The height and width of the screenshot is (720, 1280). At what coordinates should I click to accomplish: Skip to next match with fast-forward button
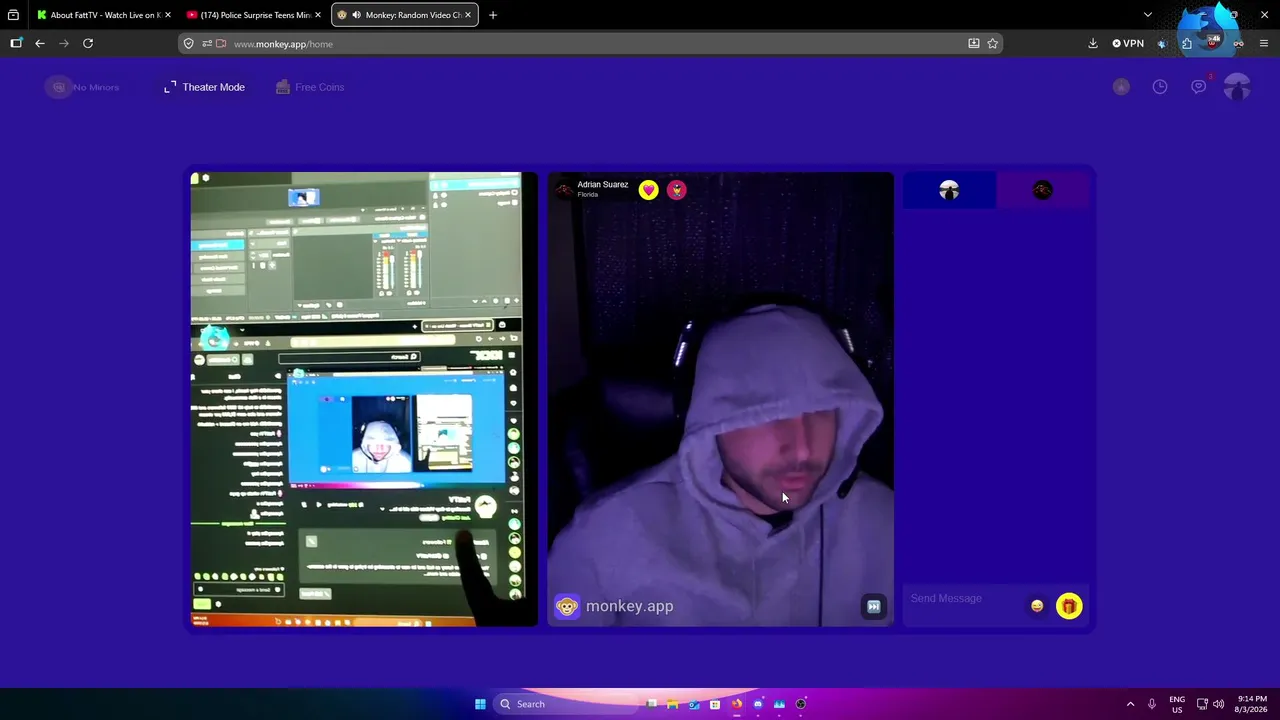[x=873, y=606]
